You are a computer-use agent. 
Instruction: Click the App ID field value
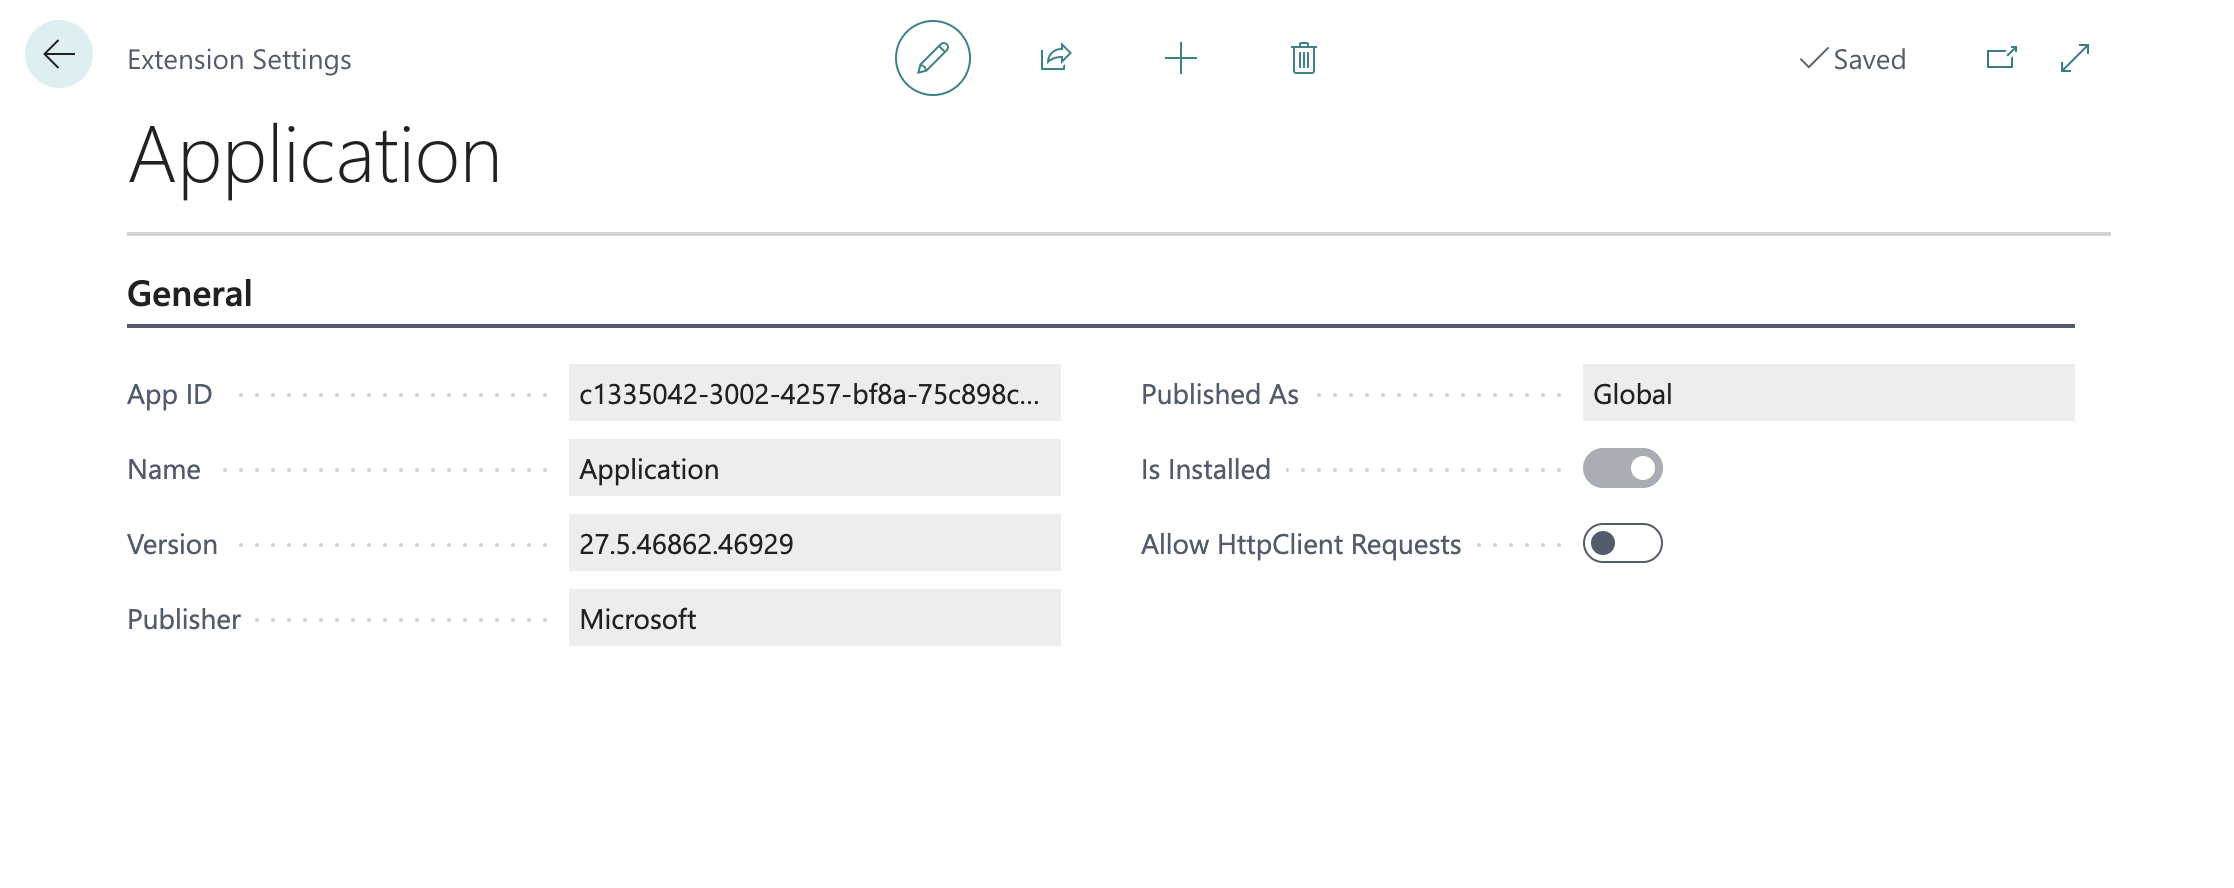pos(814,393)
